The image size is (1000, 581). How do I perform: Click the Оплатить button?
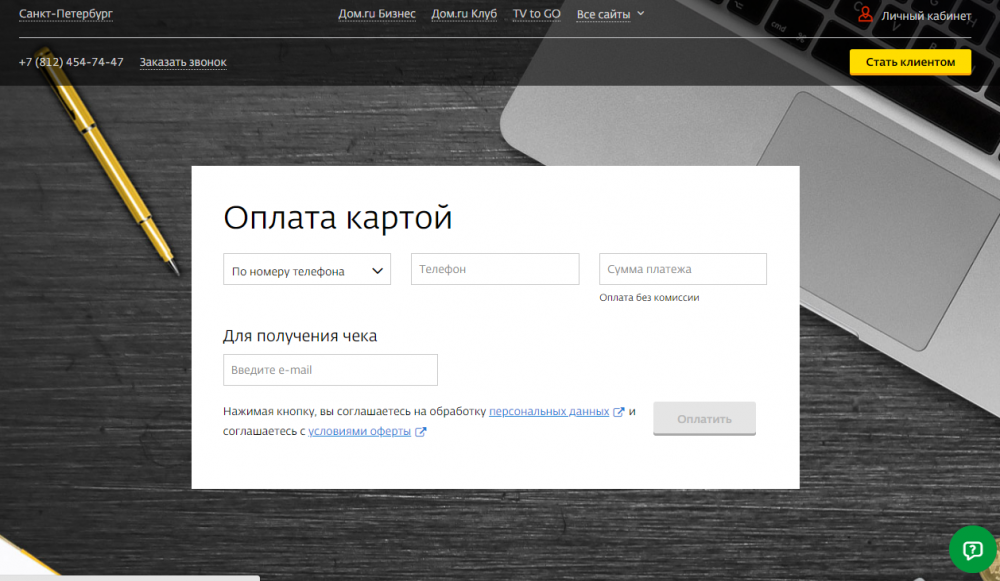tap(704, 419)
